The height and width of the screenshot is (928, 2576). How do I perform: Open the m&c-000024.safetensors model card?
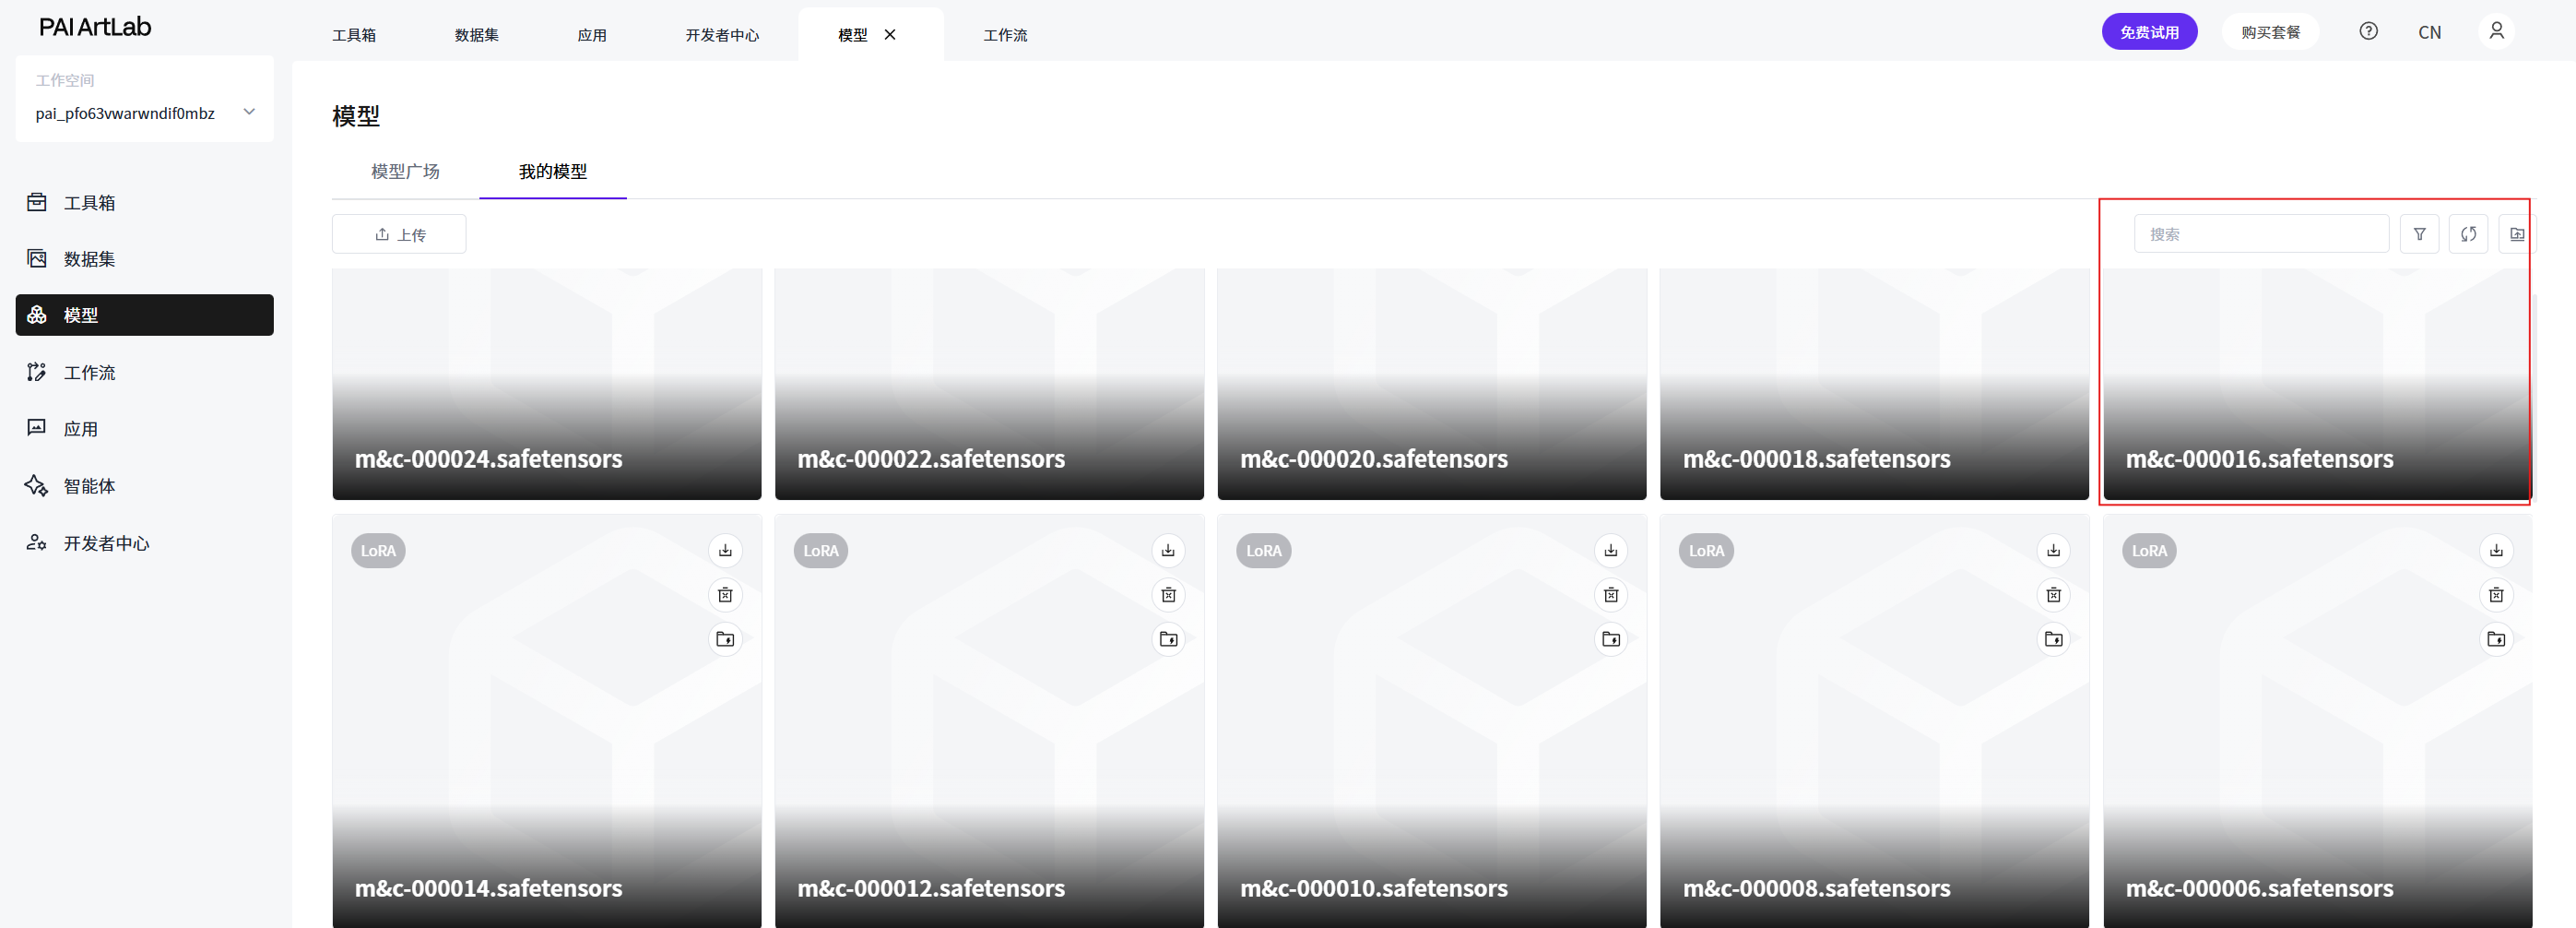[x=547, y=384]
